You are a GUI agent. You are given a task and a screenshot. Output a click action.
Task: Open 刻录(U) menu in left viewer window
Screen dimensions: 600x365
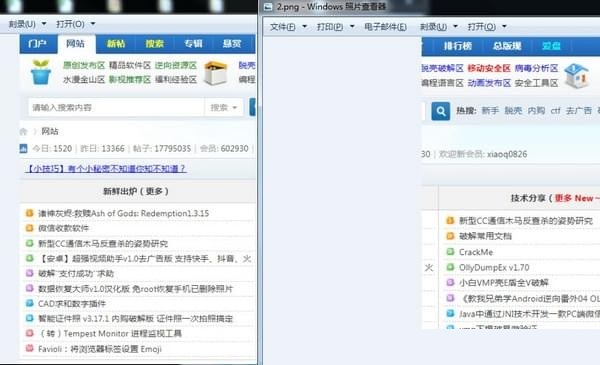click(27, 24)
